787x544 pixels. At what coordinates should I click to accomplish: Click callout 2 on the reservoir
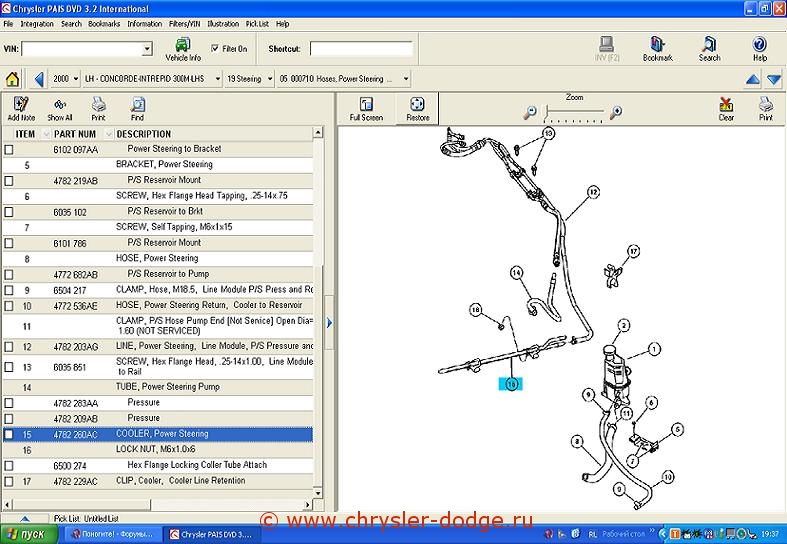[x=623, y=326]
